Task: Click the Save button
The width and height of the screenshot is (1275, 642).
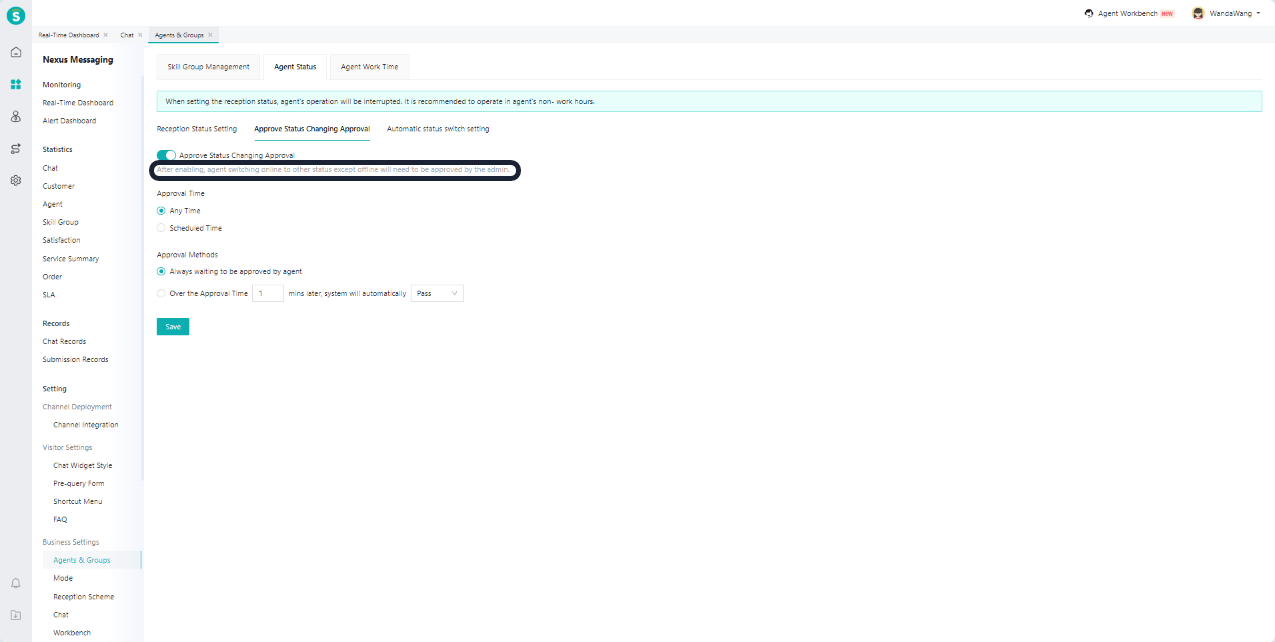Action: click(173, 327)
